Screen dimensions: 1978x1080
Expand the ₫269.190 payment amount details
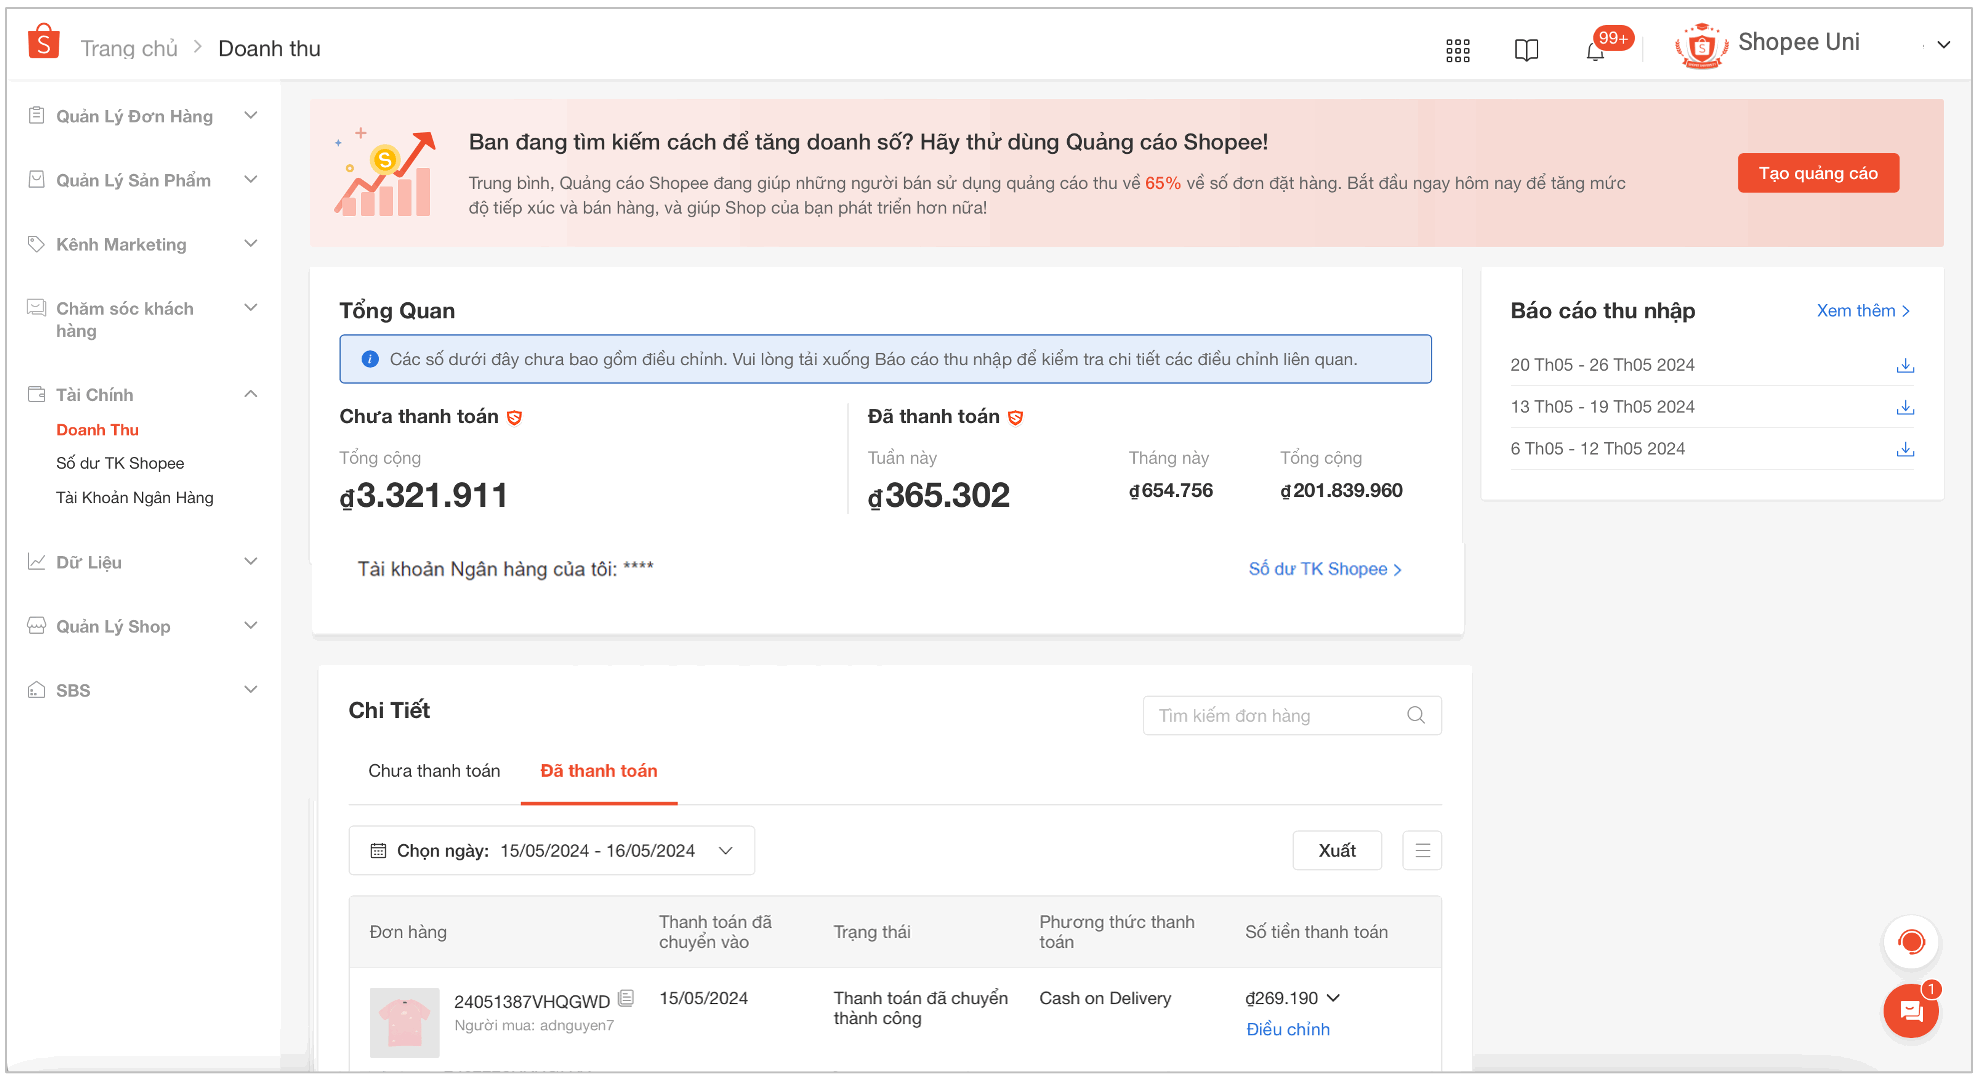tap(1334, 998)
